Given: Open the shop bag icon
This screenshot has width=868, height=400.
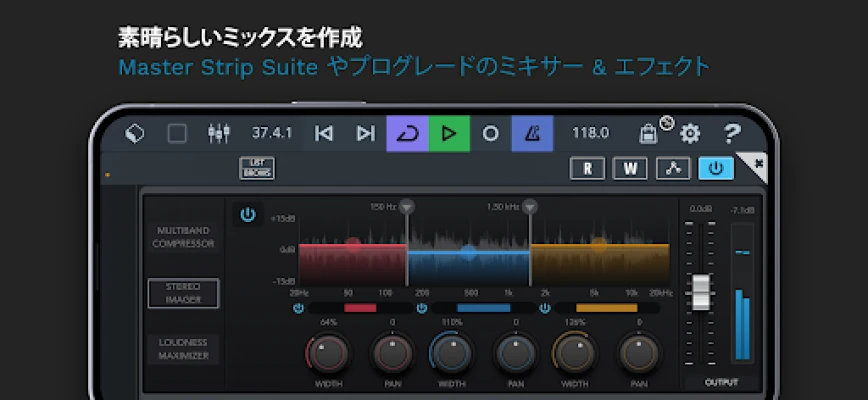Looking at the screenshot, I should [x=650, y=132].
